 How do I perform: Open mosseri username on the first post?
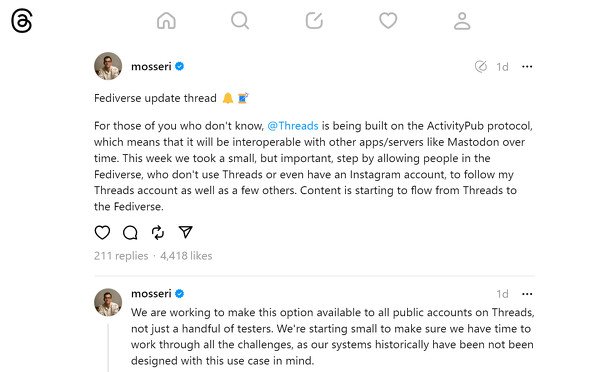(x=151, y=67)
